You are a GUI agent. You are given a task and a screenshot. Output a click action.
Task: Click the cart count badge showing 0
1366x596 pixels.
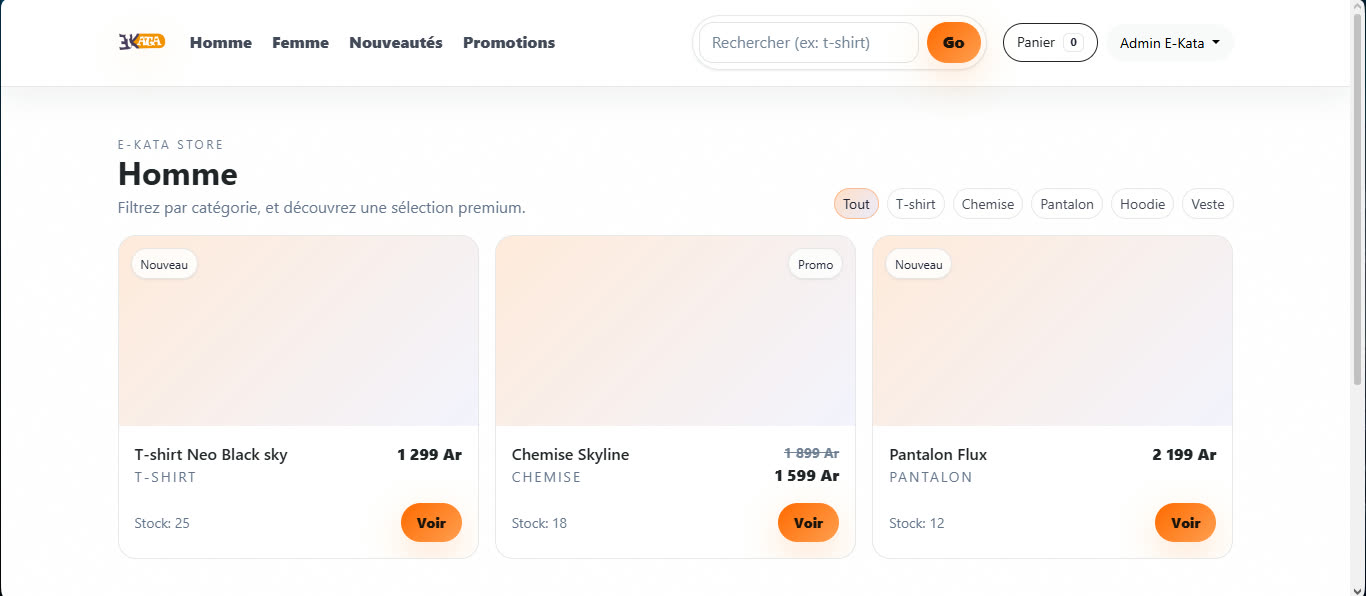pyautogui.click(x=1074, y=43)
